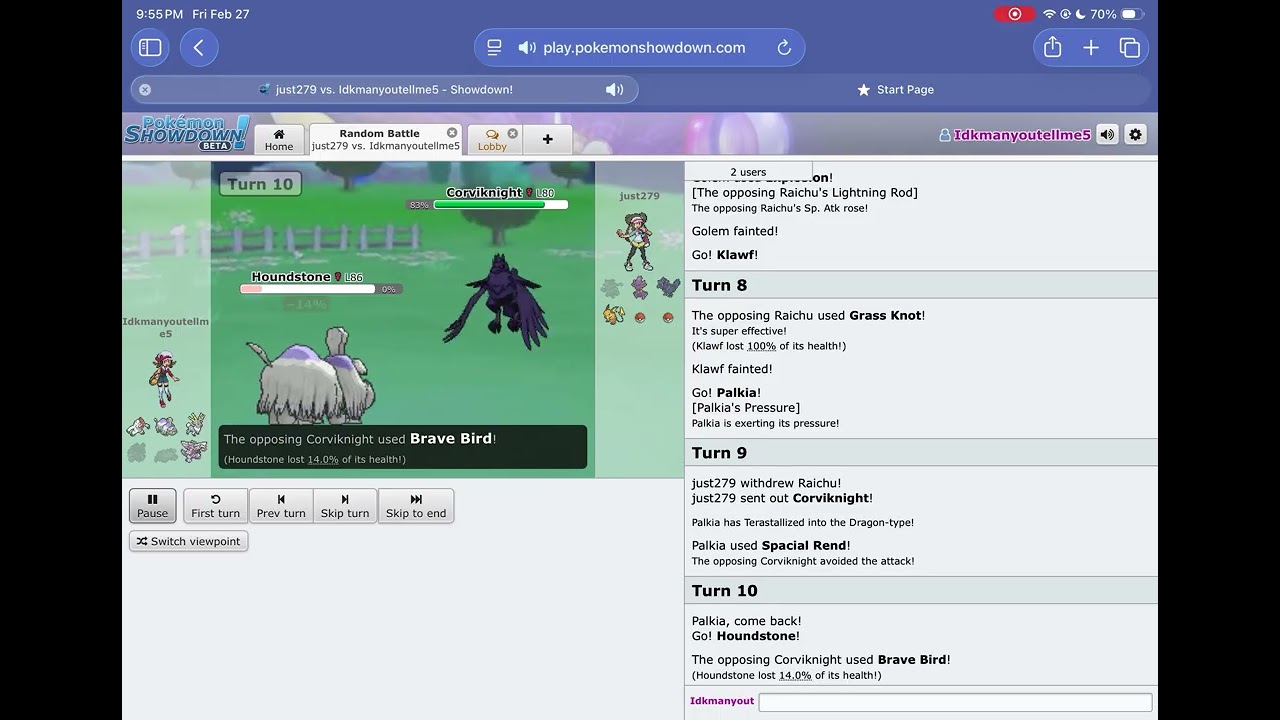Skip turn forward
Screen dimensions: 1280x720
[345, 505]
